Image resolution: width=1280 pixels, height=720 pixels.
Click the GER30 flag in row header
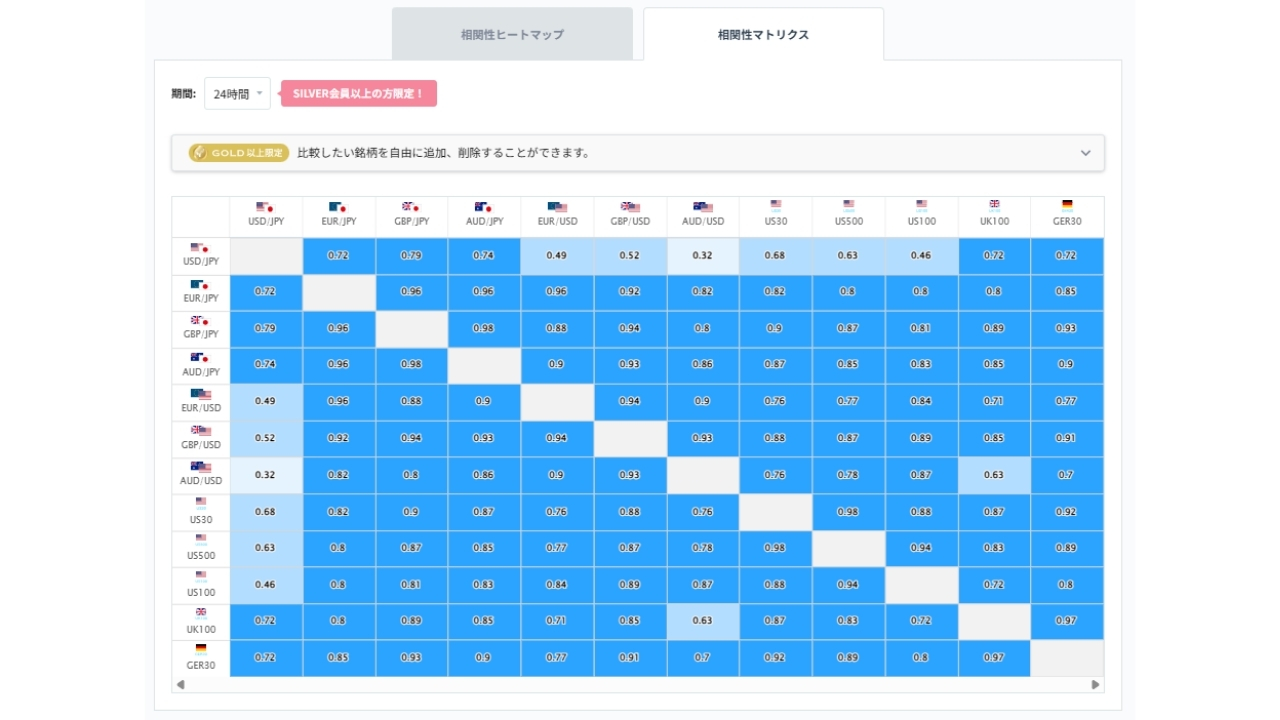201,649
